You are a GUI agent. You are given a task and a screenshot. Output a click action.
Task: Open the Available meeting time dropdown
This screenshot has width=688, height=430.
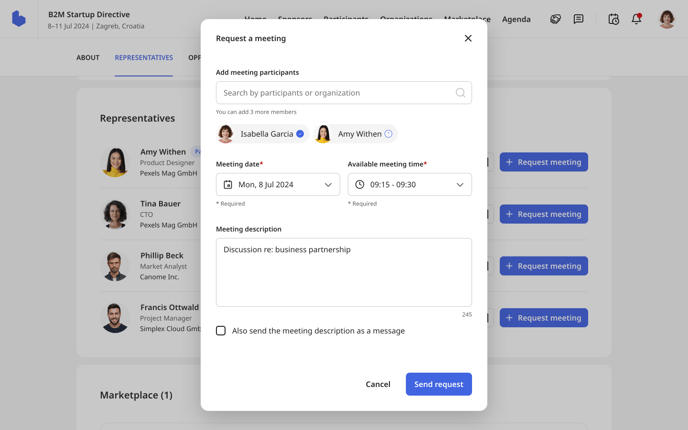(x=409, y=184)
